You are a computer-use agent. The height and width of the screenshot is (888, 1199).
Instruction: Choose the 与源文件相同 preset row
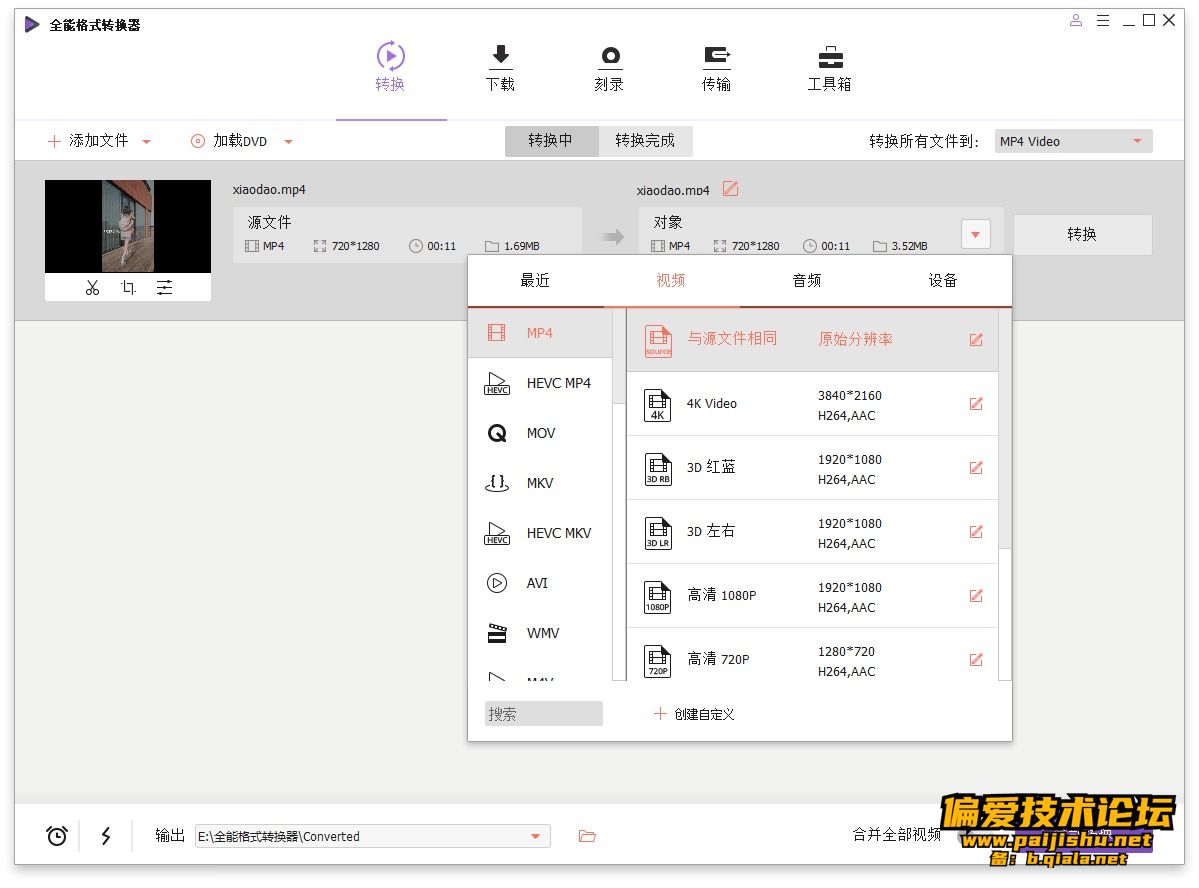(x=812, y=340)
